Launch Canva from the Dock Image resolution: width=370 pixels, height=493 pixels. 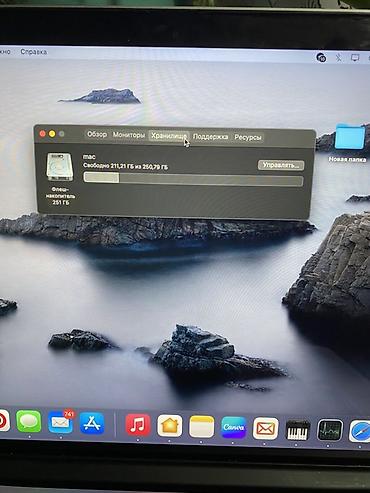coord(233,427)
